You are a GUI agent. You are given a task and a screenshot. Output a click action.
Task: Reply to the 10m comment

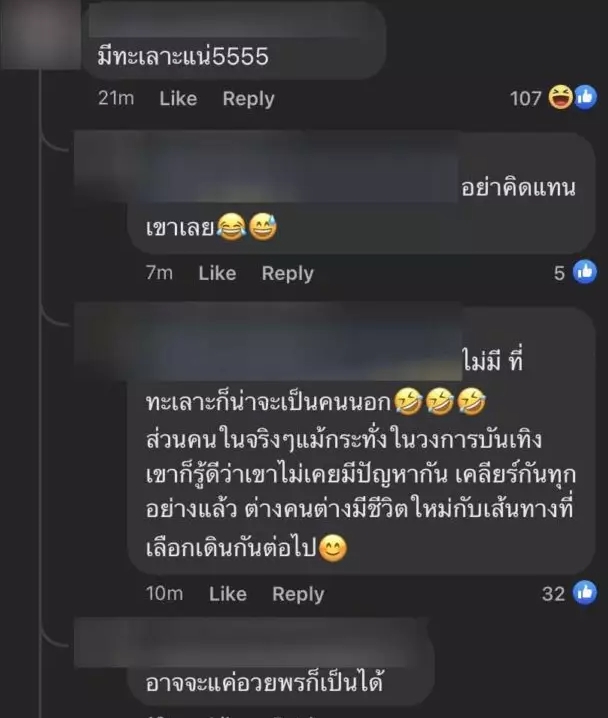pos(298,594)
